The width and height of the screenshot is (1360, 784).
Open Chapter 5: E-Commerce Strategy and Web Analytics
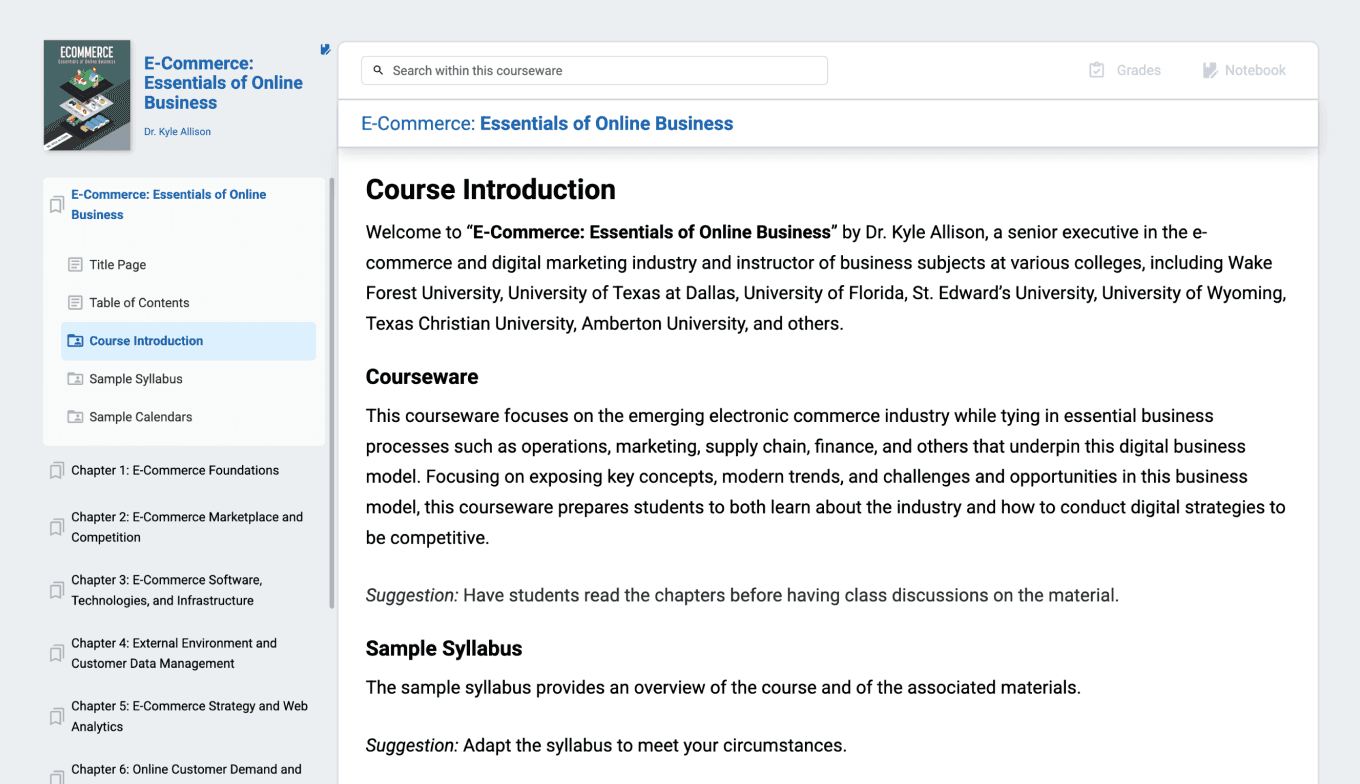[189, 716]
